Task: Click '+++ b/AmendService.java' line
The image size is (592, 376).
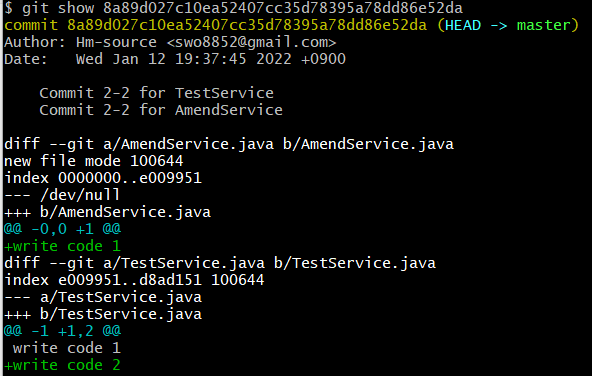Action: [x=107, y=212]
